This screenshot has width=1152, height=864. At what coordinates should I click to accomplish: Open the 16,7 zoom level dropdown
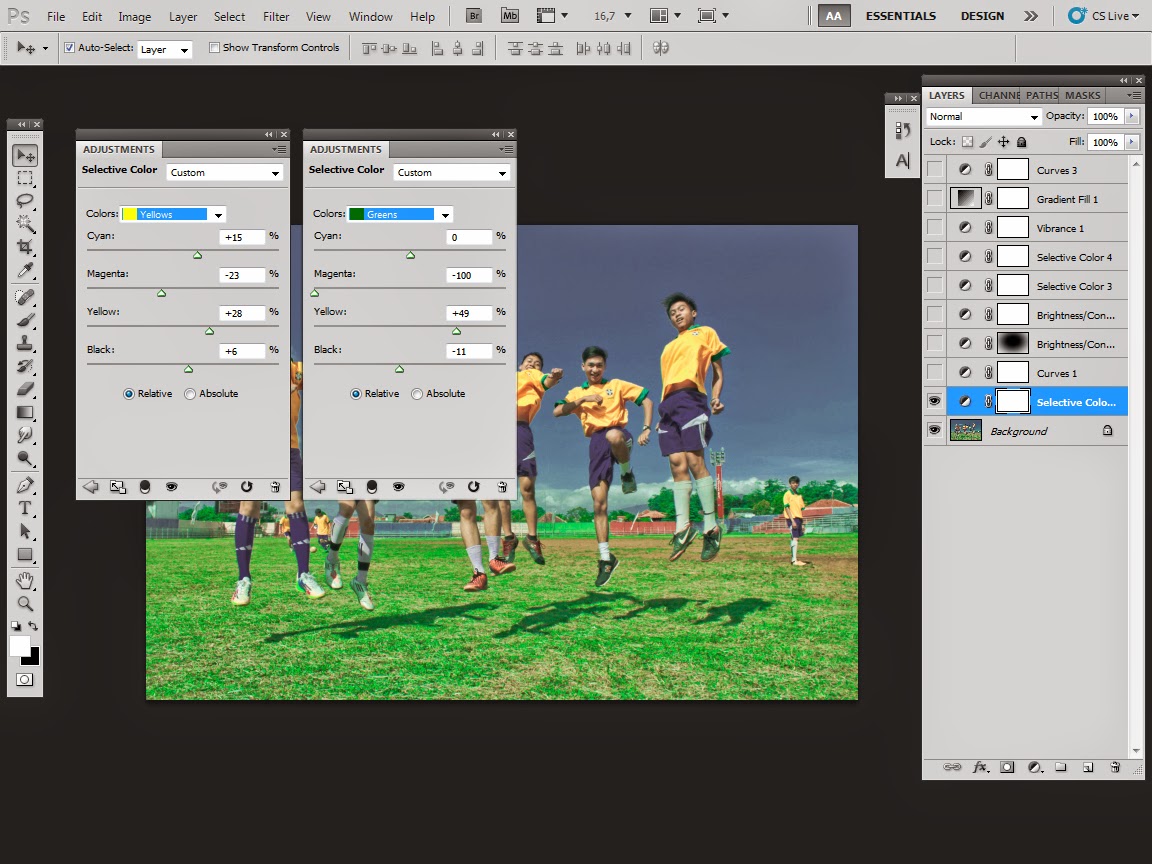(x=627, y=15)
